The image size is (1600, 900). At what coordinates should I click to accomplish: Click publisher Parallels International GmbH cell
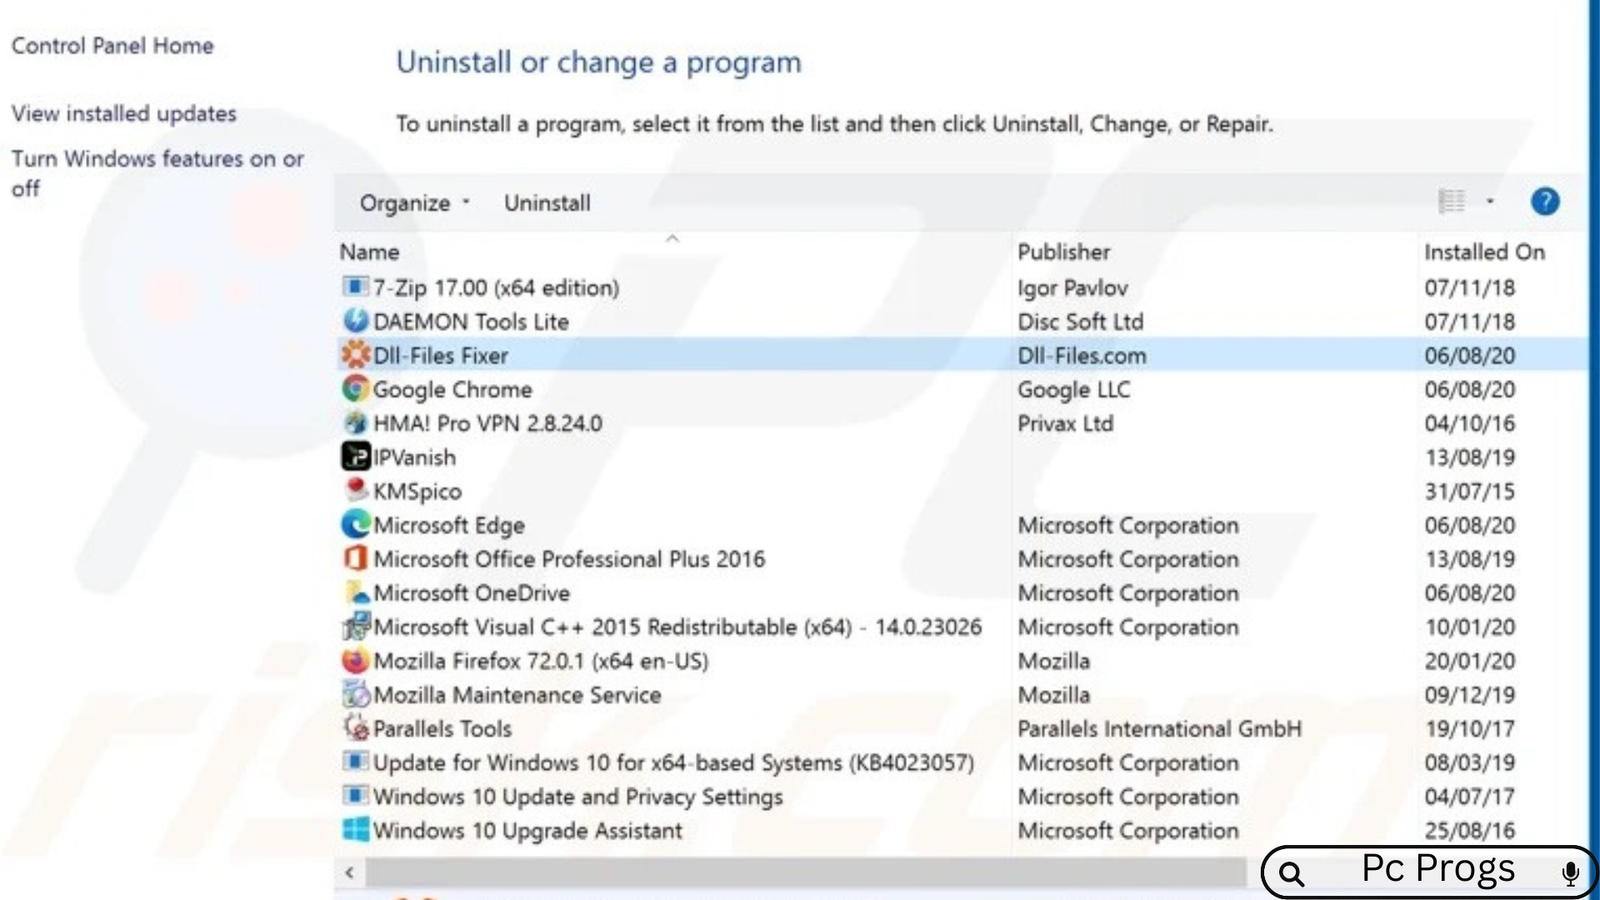click(x=1159, y=728)
